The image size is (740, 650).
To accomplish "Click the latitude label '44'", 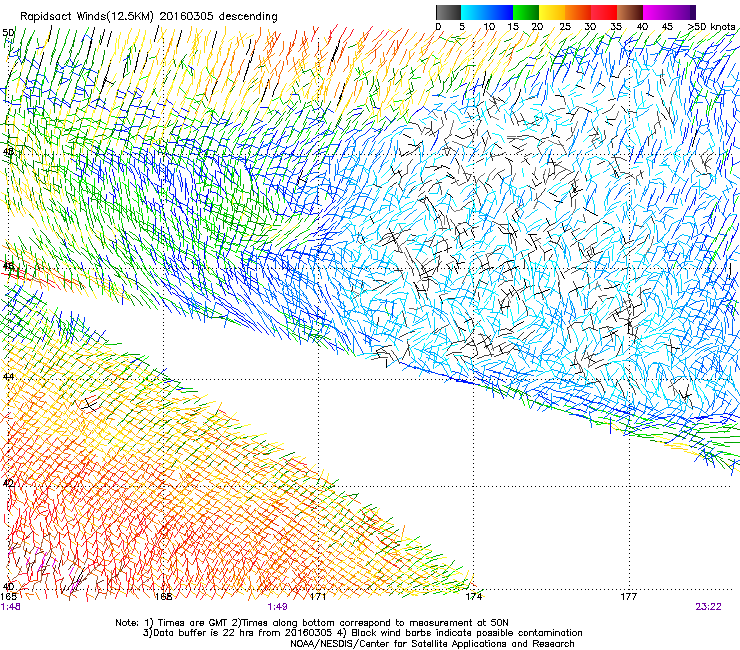I will click(8, 377).
